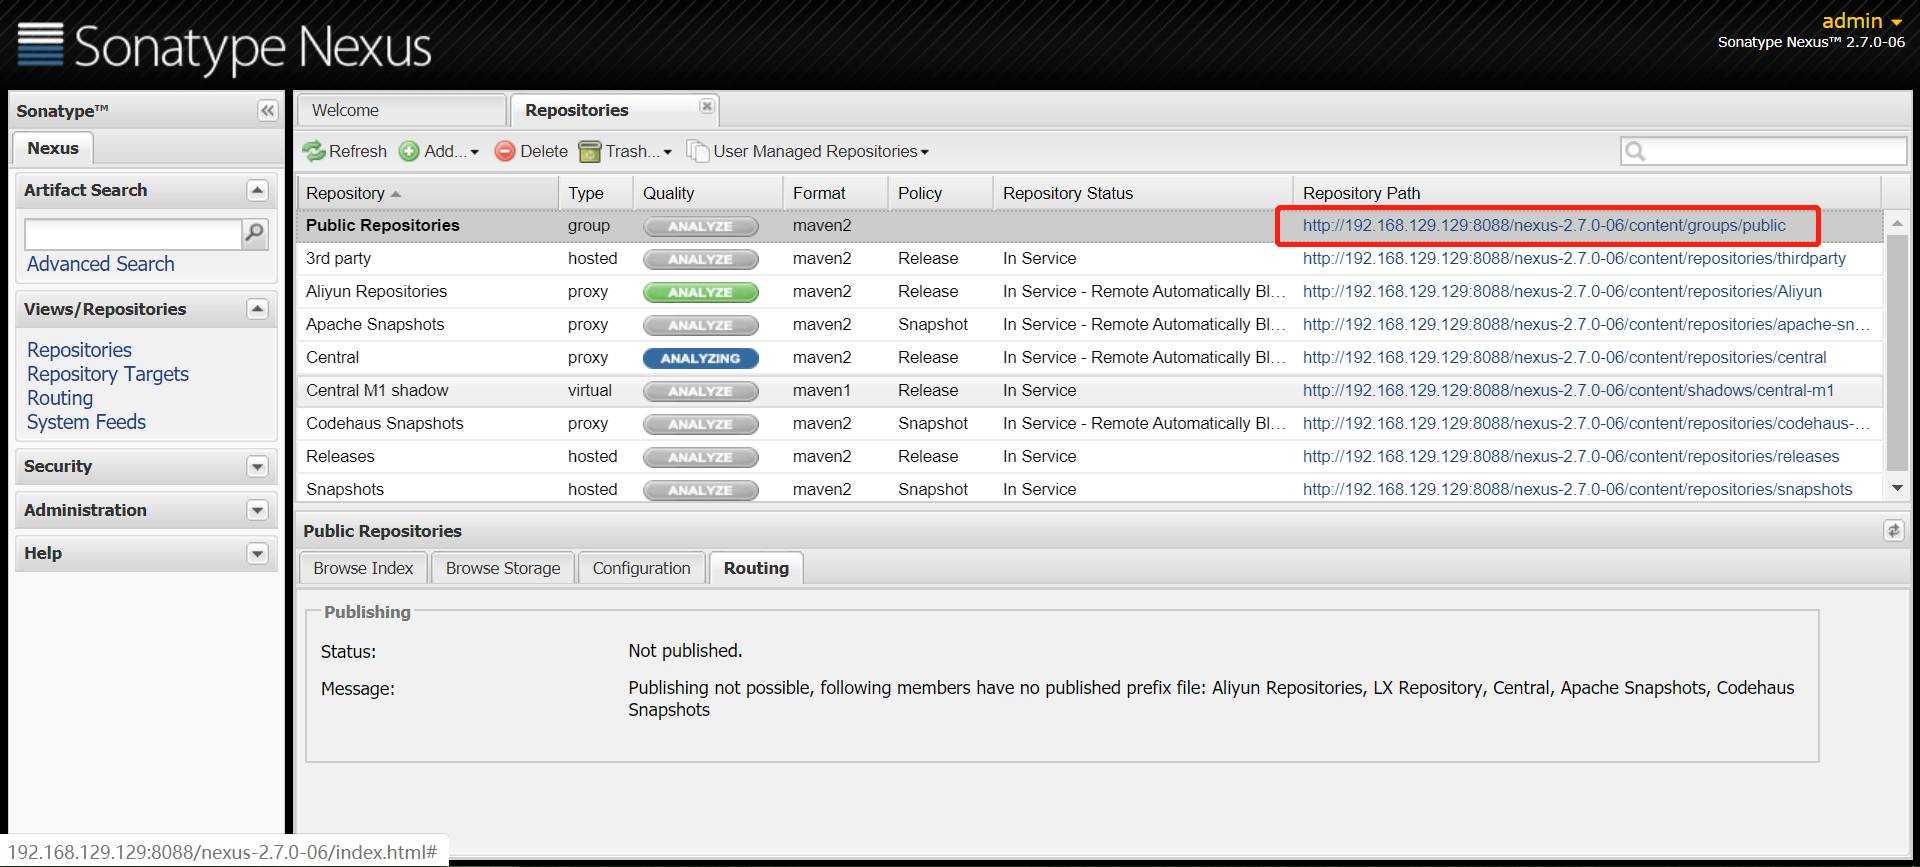Open the releases repository URL

click(1571, 456)
